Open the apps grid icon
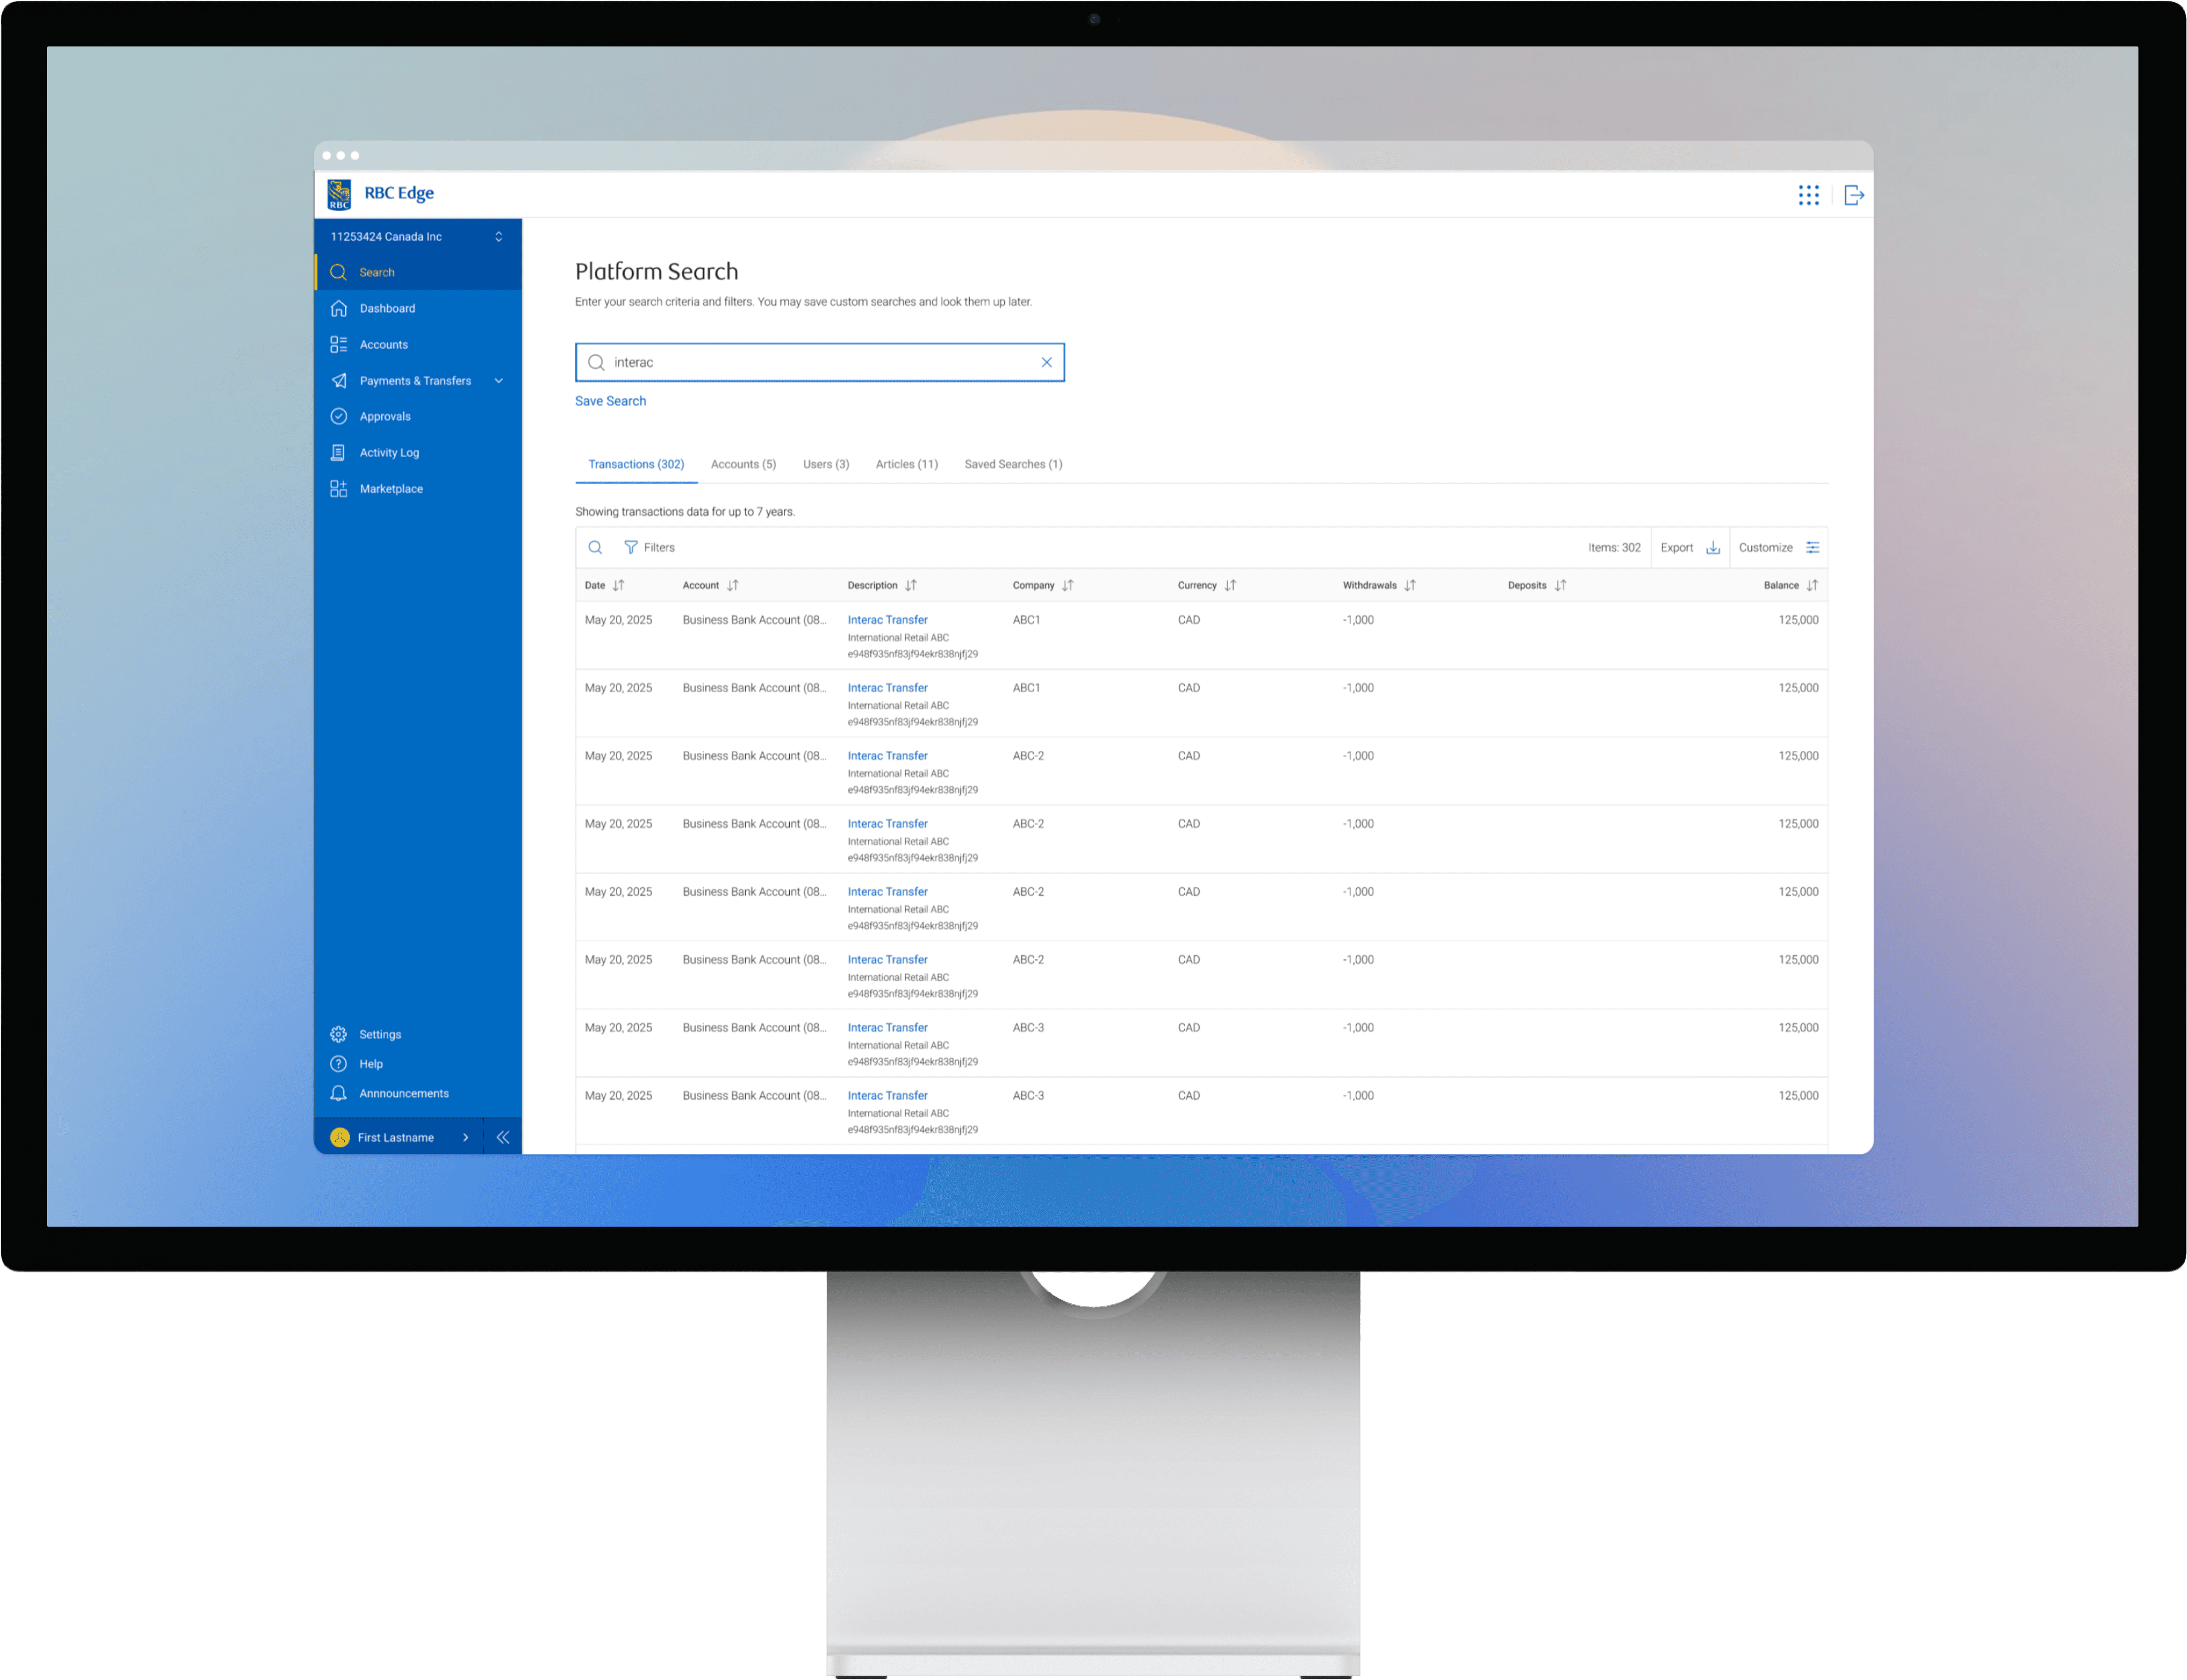 [x=1808, y=195]
